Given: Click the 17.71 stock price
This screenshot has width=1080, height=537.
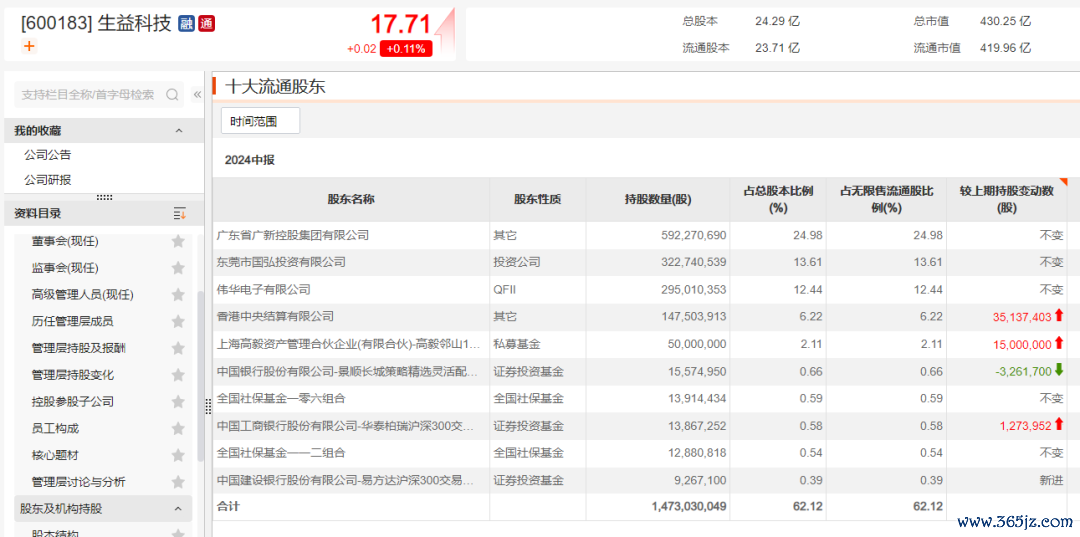Looking at the screenshot, I should tap(400, 24).
